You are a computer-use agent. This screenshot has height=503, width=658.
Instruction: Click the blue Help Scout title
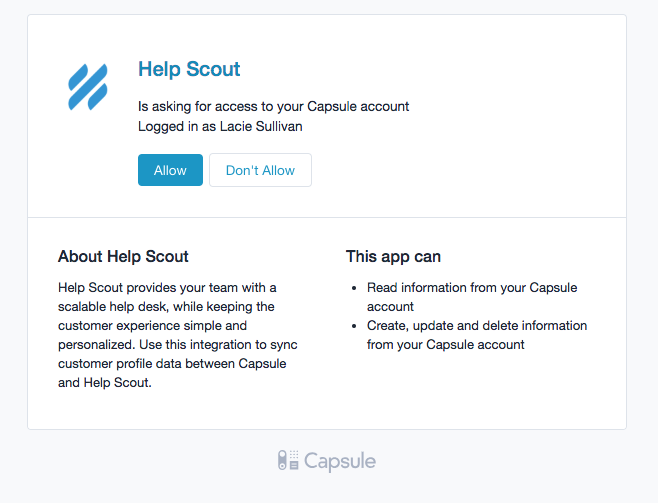(x=189, y=69)
